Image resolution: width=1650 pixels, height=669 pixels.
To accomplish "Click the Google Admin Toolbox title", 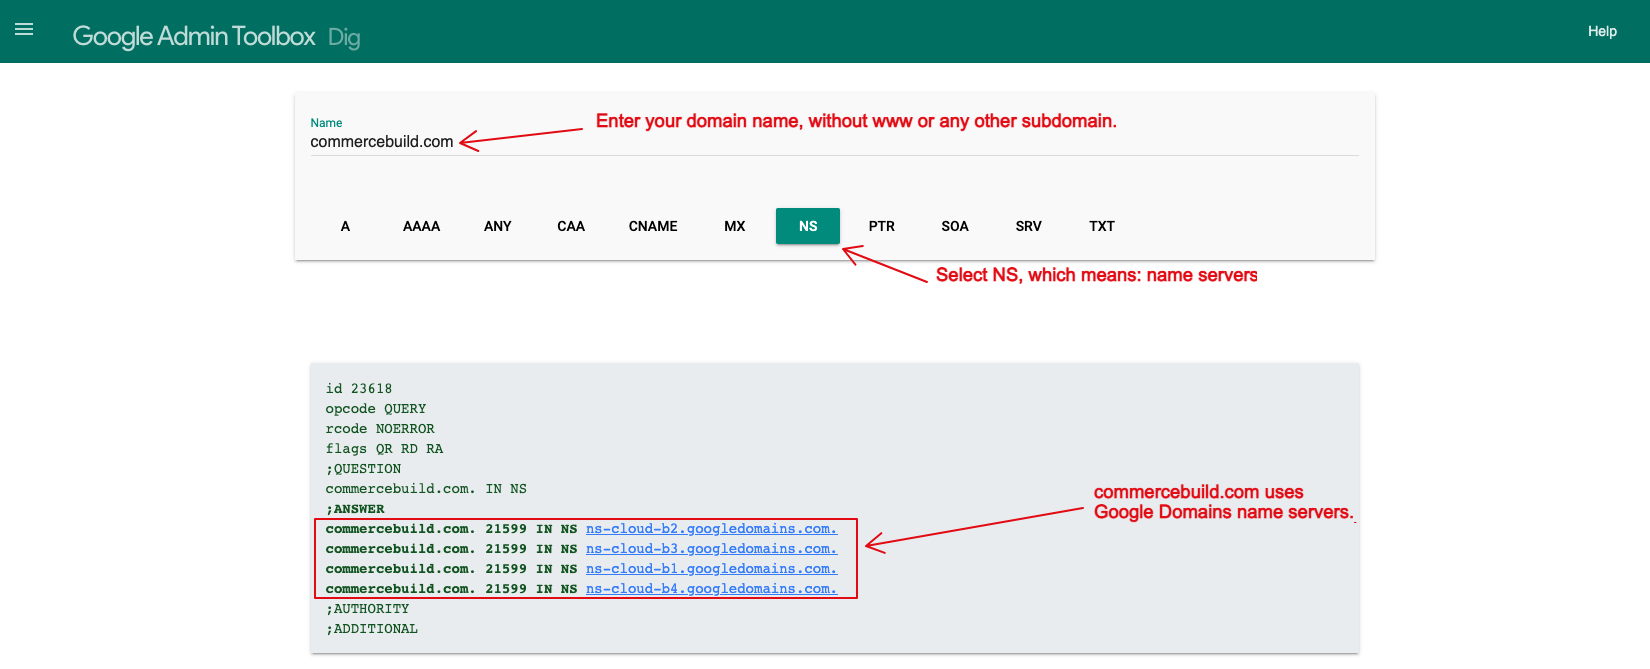I will coord(194,36).
